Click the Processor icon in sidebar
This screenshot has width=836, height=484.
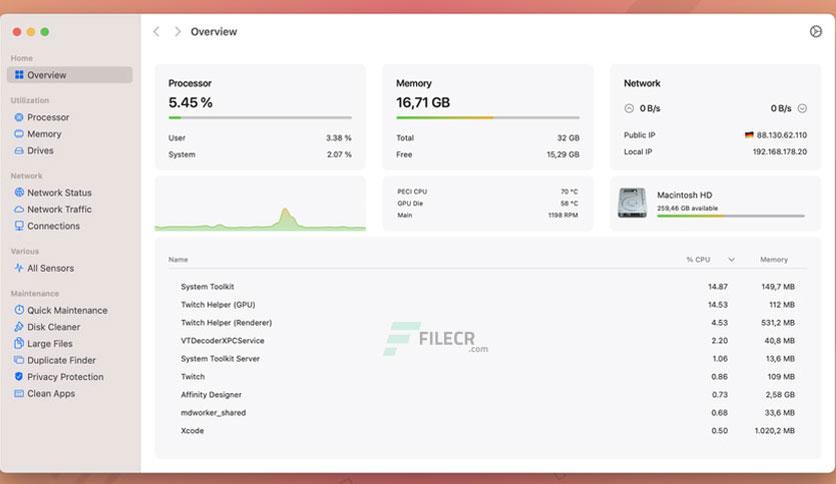coord(19,117)
